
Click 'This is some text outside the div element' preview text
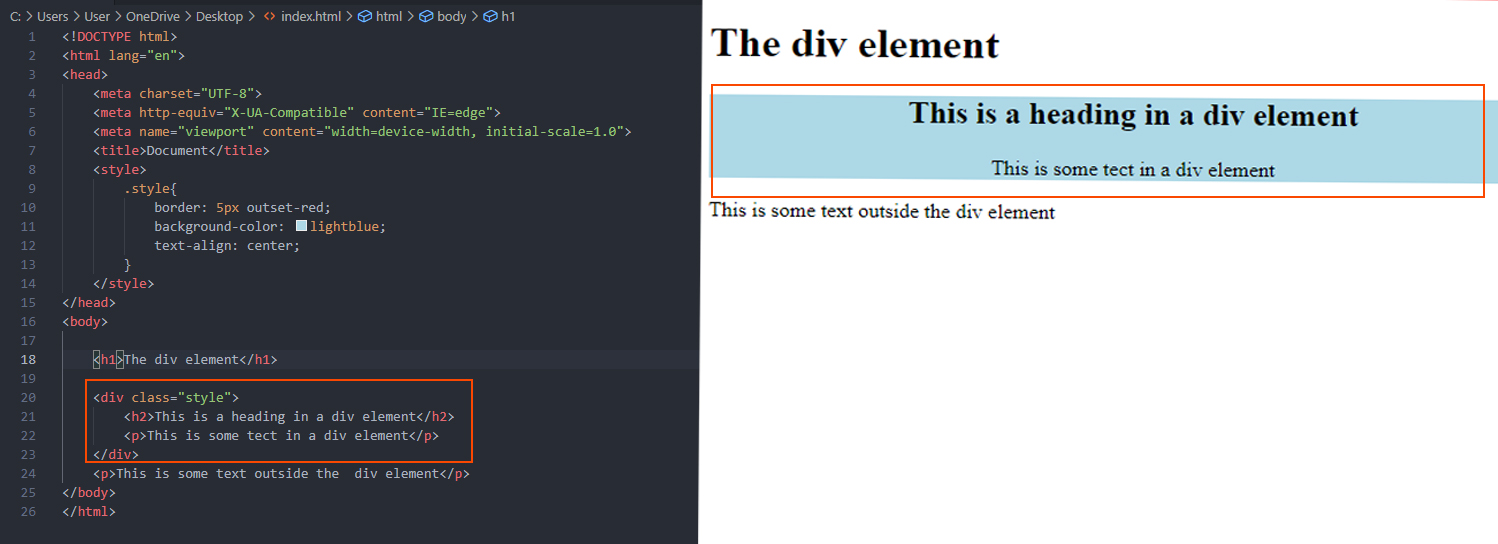(882, 211)
